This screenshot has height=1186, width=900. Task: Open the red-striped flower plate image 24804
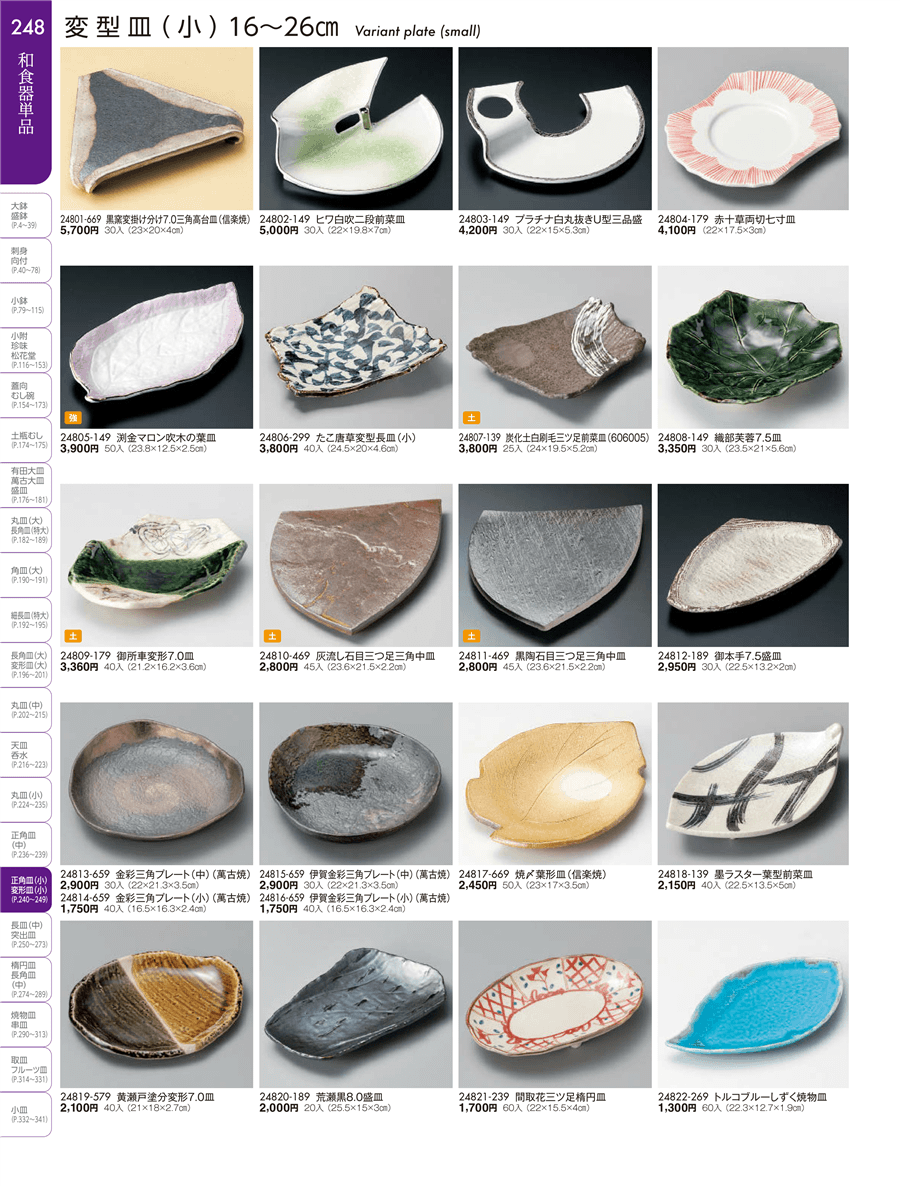[753, 129]
